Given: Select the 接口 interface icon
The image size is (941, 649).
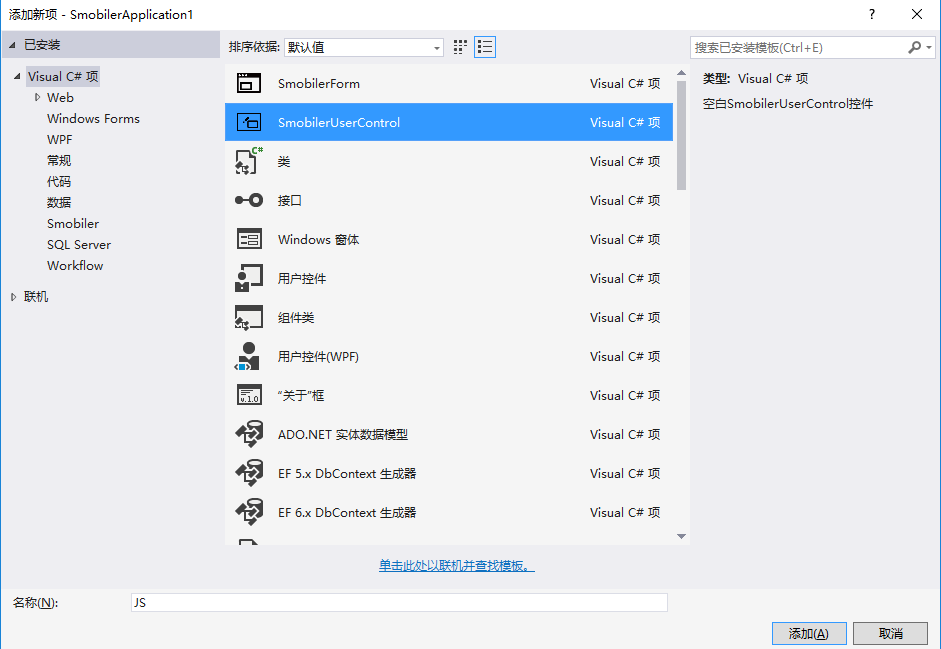Looking at the screenshot, I should coord(249,200).
